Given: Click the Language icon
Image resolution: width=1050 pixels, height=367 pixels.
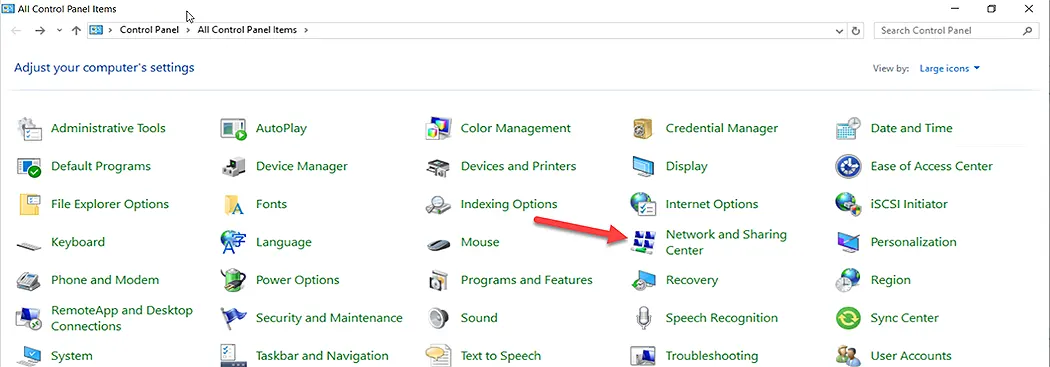Looking at the screenshot, I should click(234, 242).
